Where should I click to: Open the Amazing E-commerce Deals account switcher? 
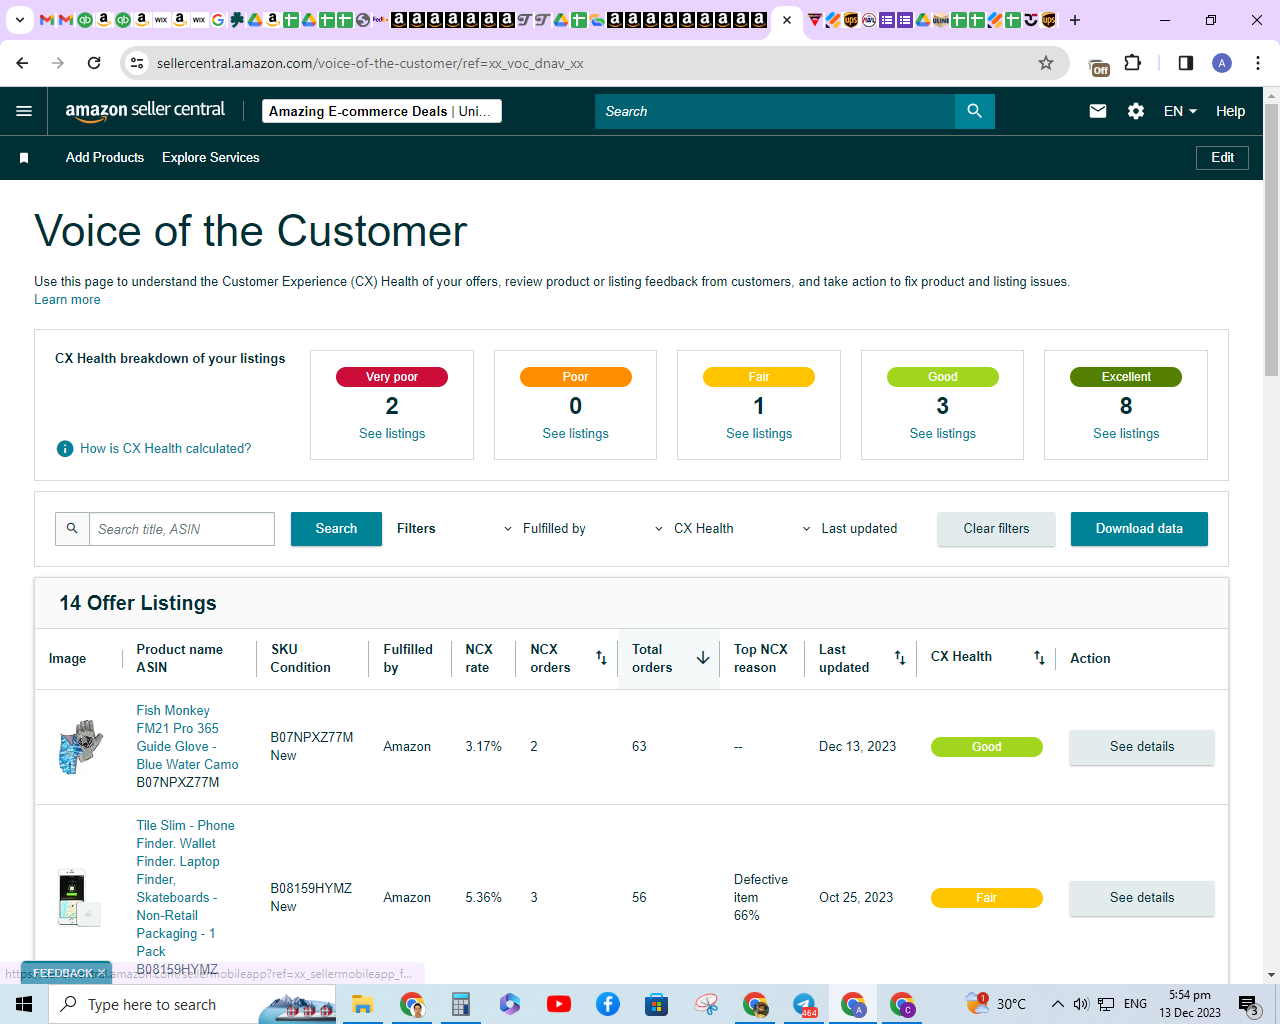point(381,111)
